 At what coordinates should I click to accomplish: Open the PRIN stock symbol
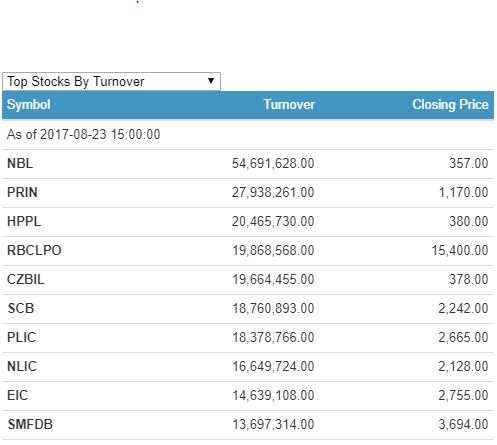pyautogui.click(x=22, y=192)
